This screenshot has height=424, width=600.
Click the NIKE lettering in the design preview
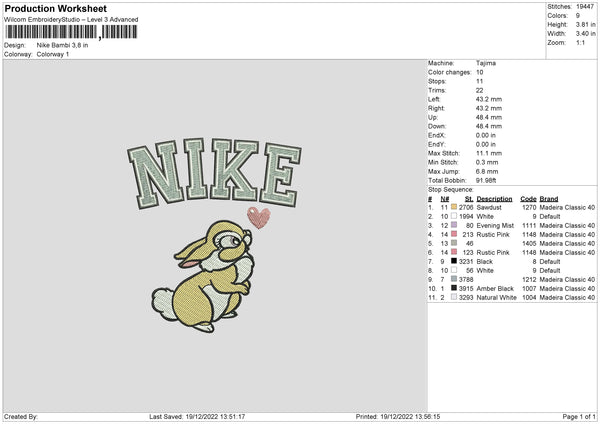coord(214,173)
